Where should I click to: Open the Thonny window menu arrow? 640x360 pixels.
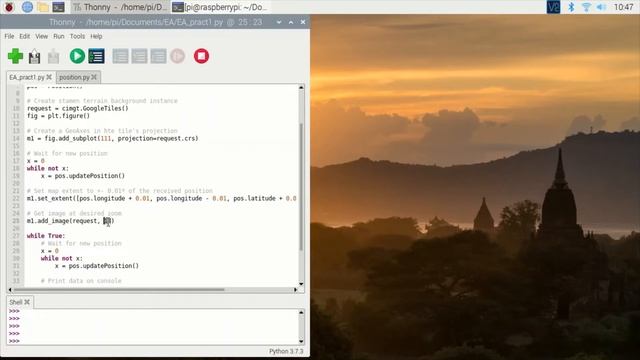[x=279, y=22]
